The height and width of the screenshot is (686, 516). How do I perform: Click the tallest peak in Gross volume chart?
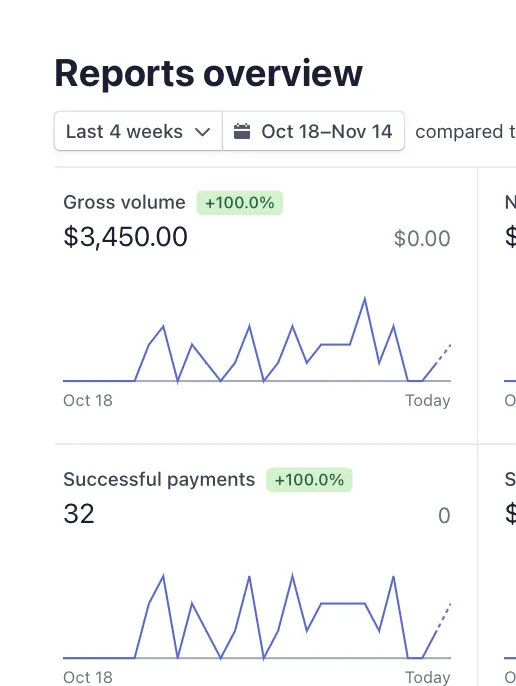(365, 299)
